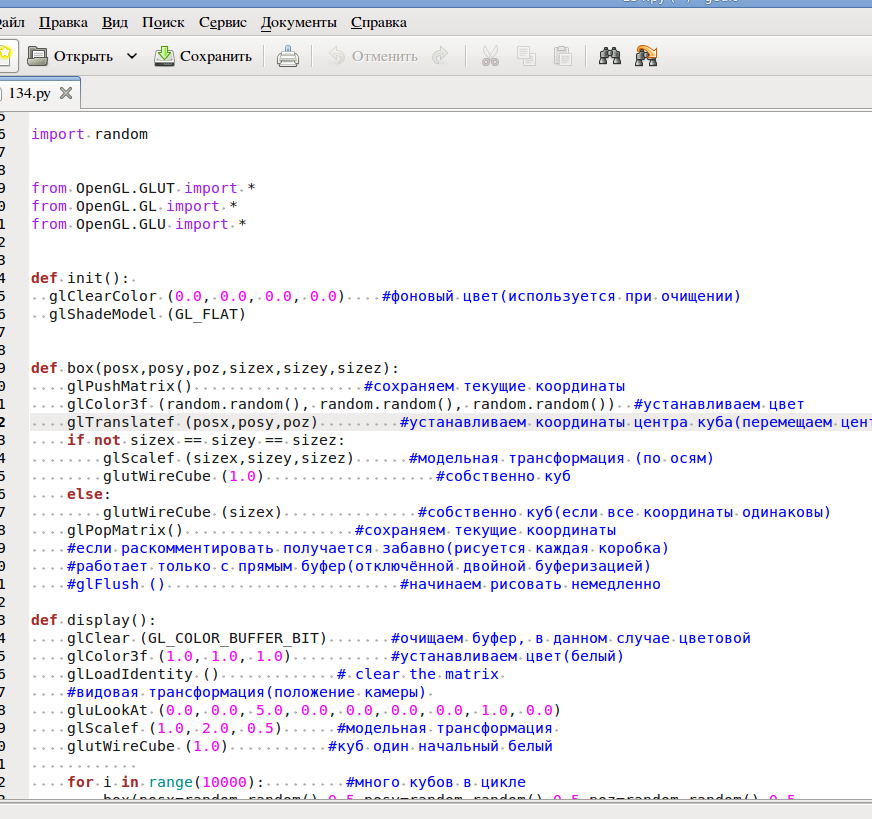Click the New document icon
Screen dimensions: 872x819
pyautogui.click(x=5, y=56)
